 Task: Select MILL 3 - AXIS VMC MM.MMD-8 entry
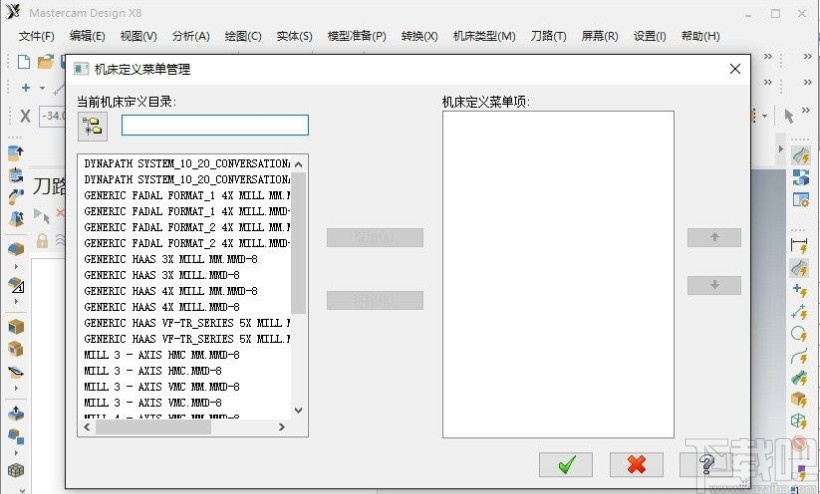[162, 387]
